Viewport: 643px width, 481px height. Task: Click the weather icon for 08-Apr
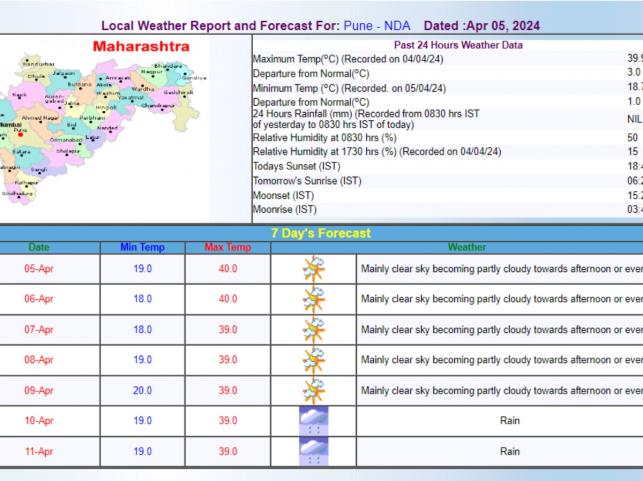(x=314, y=360)
